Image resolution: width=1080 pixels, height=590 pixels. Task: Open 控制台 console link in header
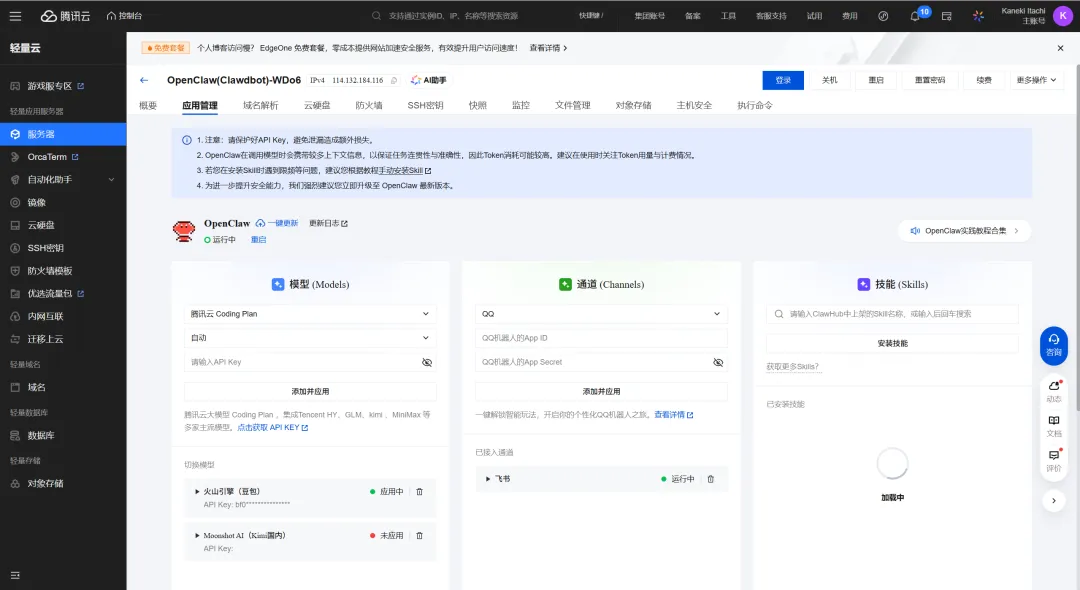point(125,16)
